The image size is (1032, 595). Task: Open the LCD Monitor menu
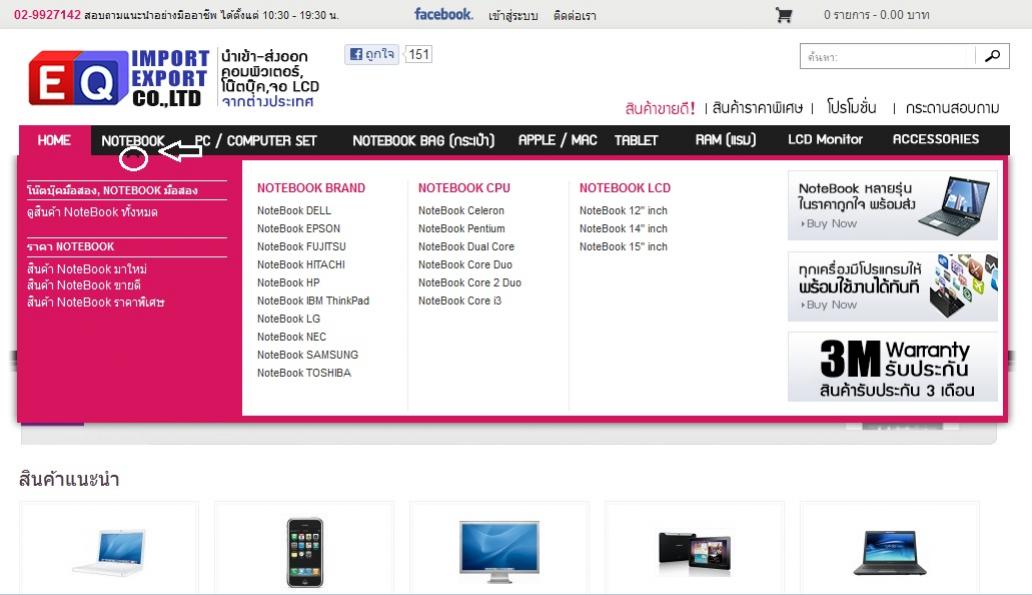point(825,140)
